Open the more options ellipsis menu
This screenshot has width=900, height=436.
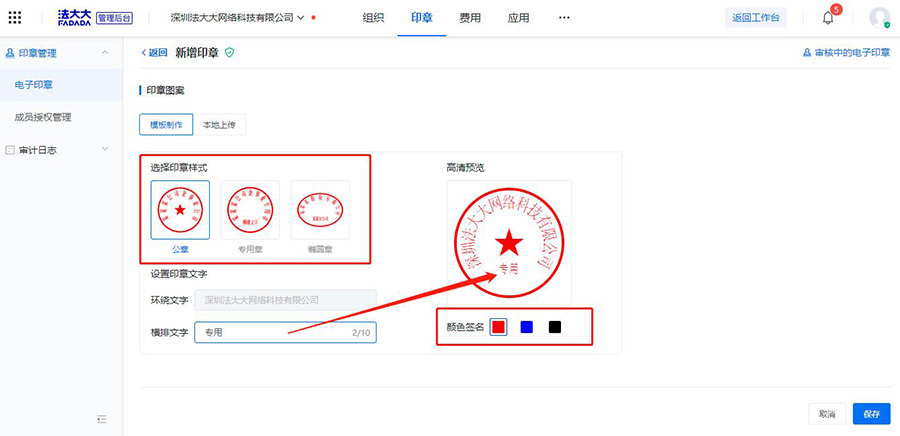click(x=564, y=18)
